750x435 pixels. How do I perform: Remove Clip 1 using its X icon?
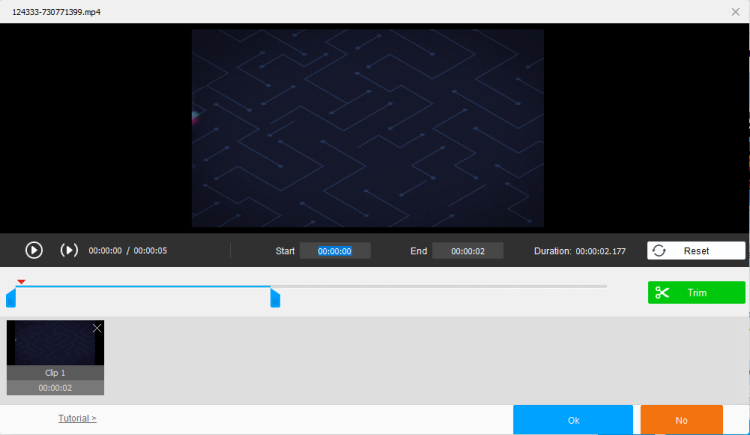(97, 328)
